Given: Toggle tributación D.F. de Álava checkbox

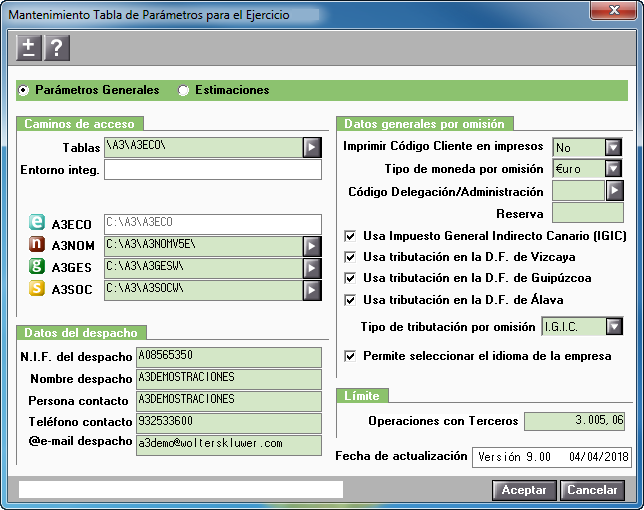Looking at the screenshot, I should (x=350, y=300).
